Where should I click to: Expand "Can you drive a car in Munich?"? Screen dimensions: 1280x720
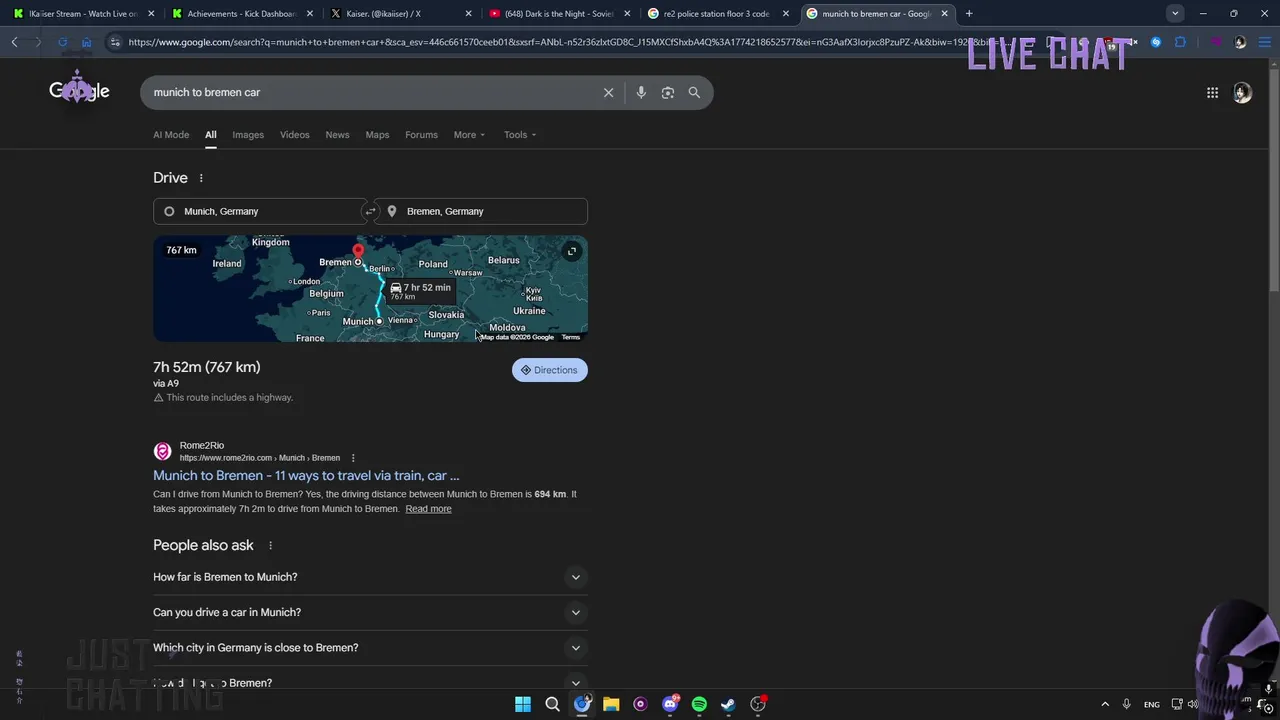click(x=370, y=612)
